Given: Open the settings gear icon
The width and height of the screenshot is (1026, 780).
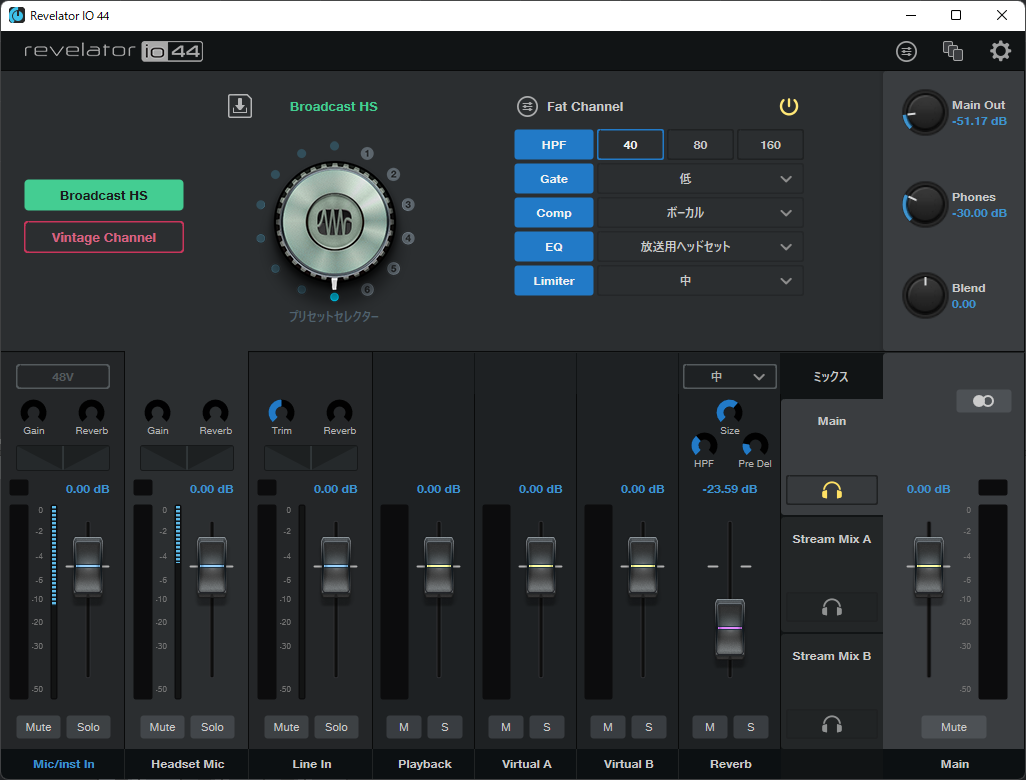Looking at the screenshot, I should coord(1000,51).
